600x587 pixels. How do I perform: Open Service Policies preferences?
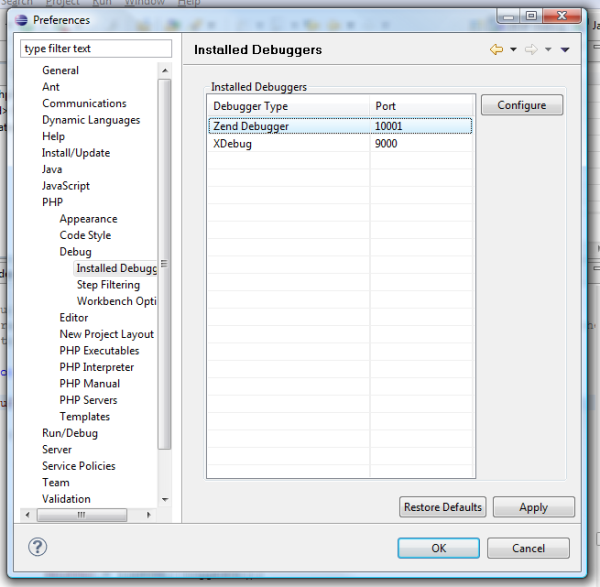78,466
